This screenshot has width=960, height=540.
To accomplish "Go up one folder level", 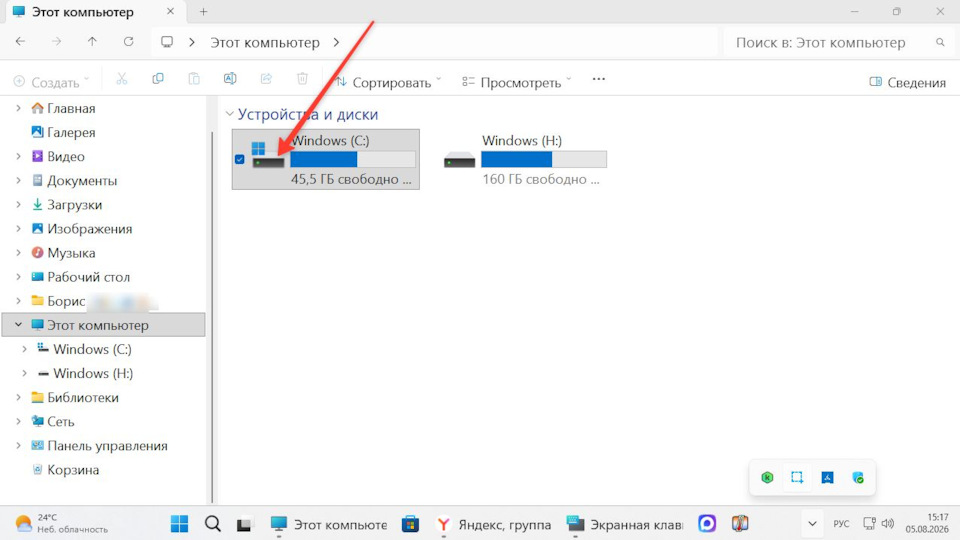I will [x=92, y=42].
